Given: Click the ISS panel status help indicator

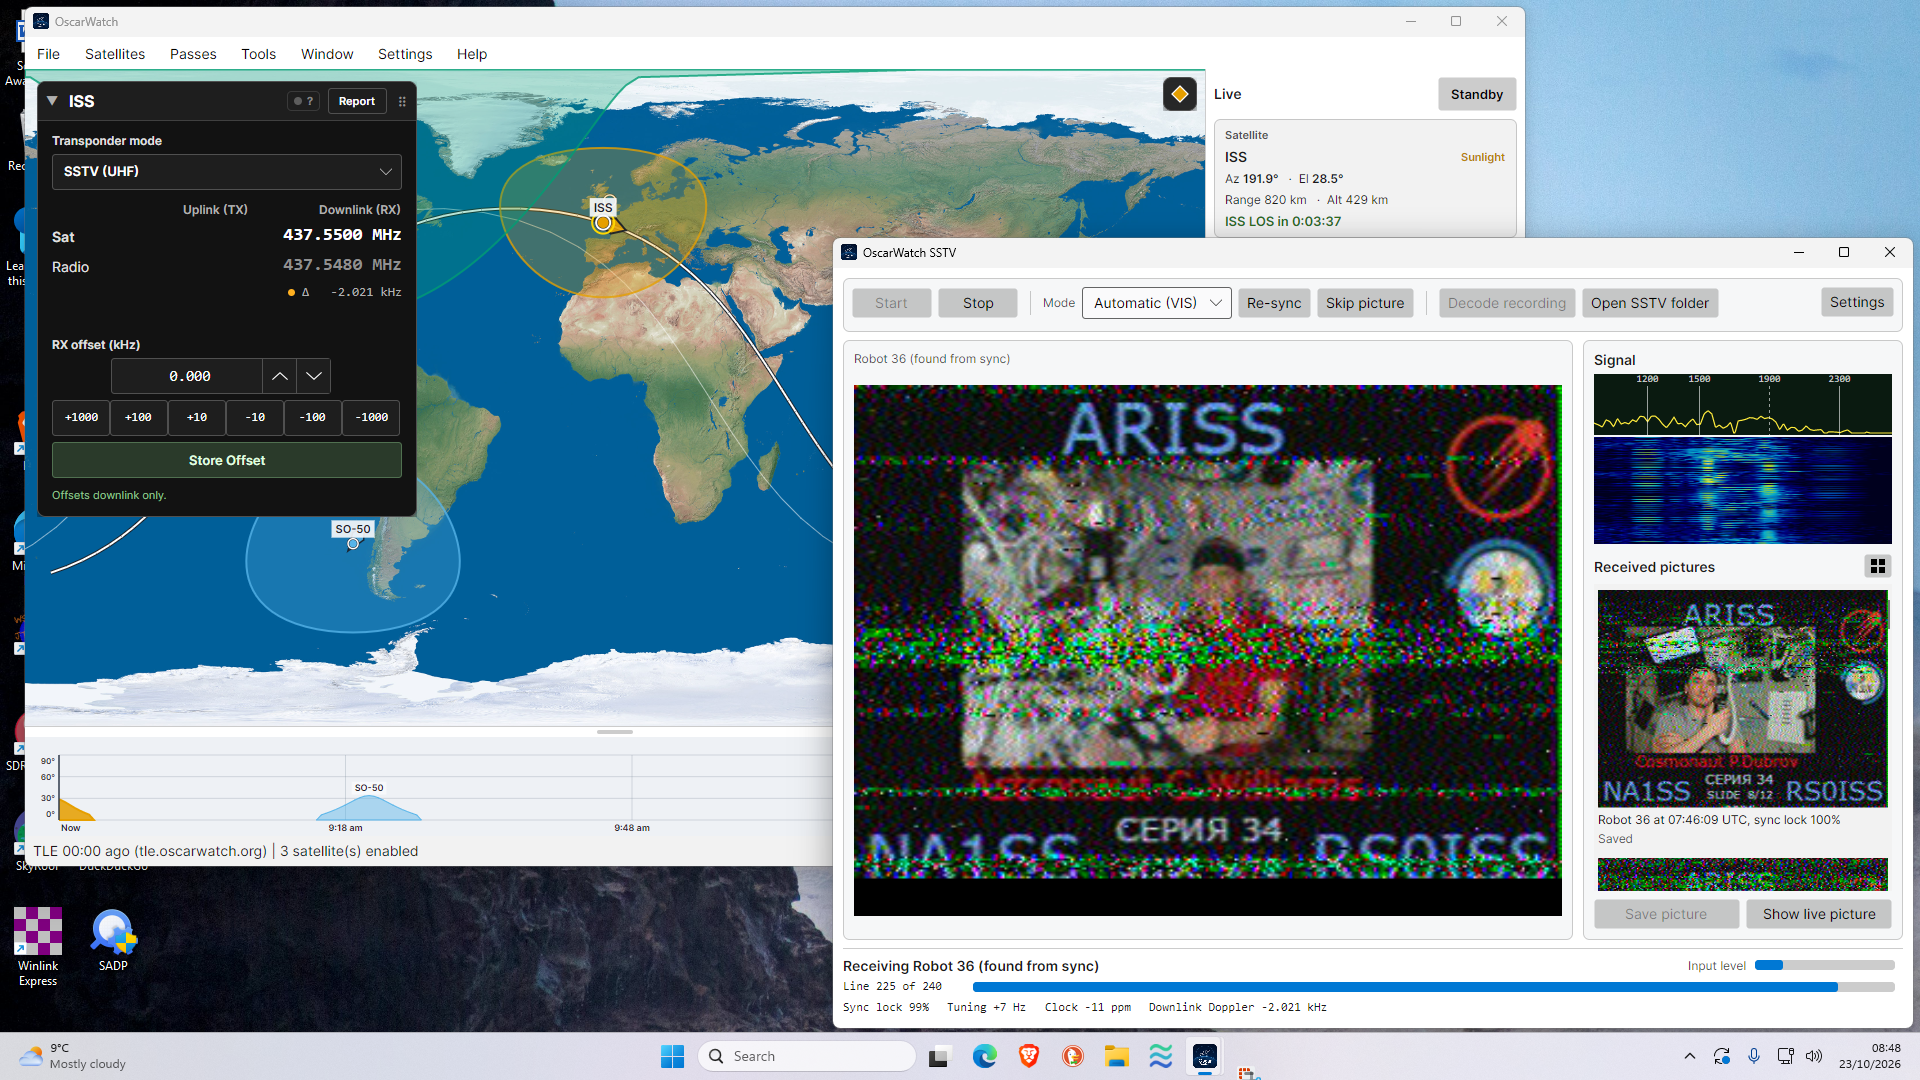Looking at the screenshot, I should tap(303, 101).
